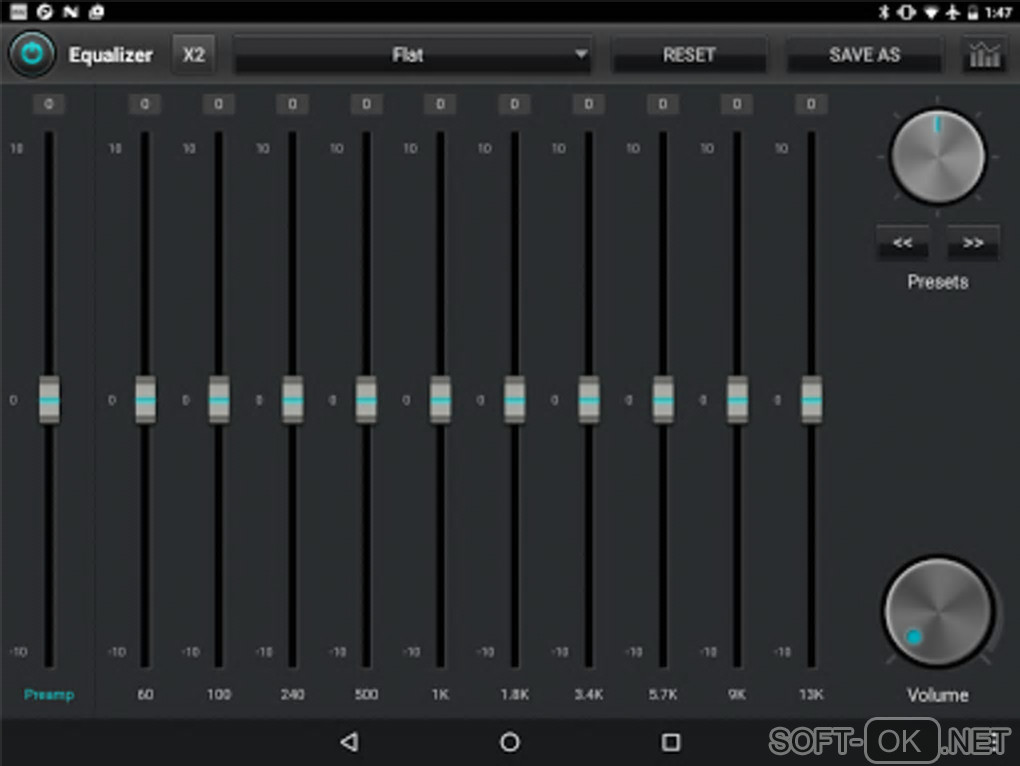Click the 500 Hz band slider handle
Screen dimensions: 1020x766
pos(366,400)
